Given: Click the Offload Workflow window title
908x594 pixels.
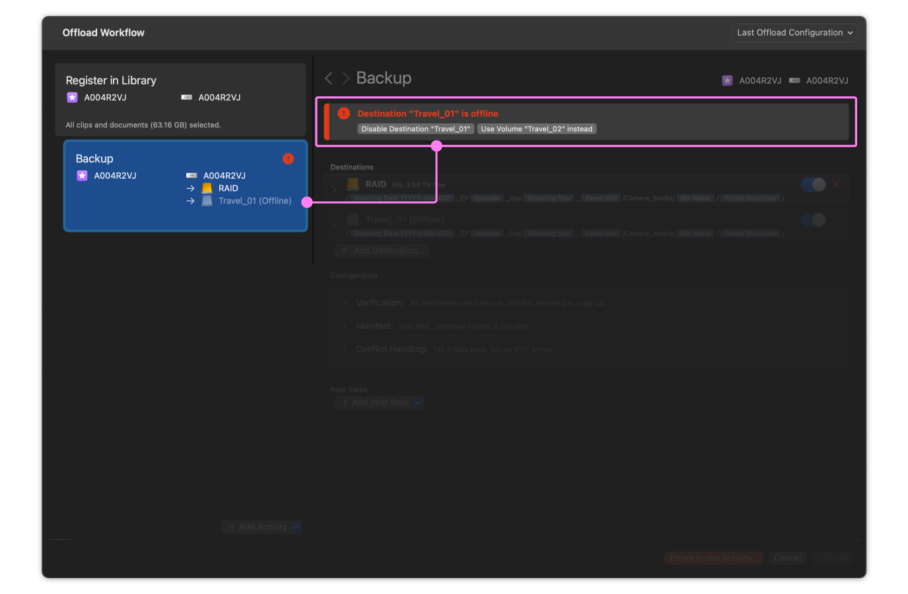Looking at the screenshot, I should pos(103,33).
